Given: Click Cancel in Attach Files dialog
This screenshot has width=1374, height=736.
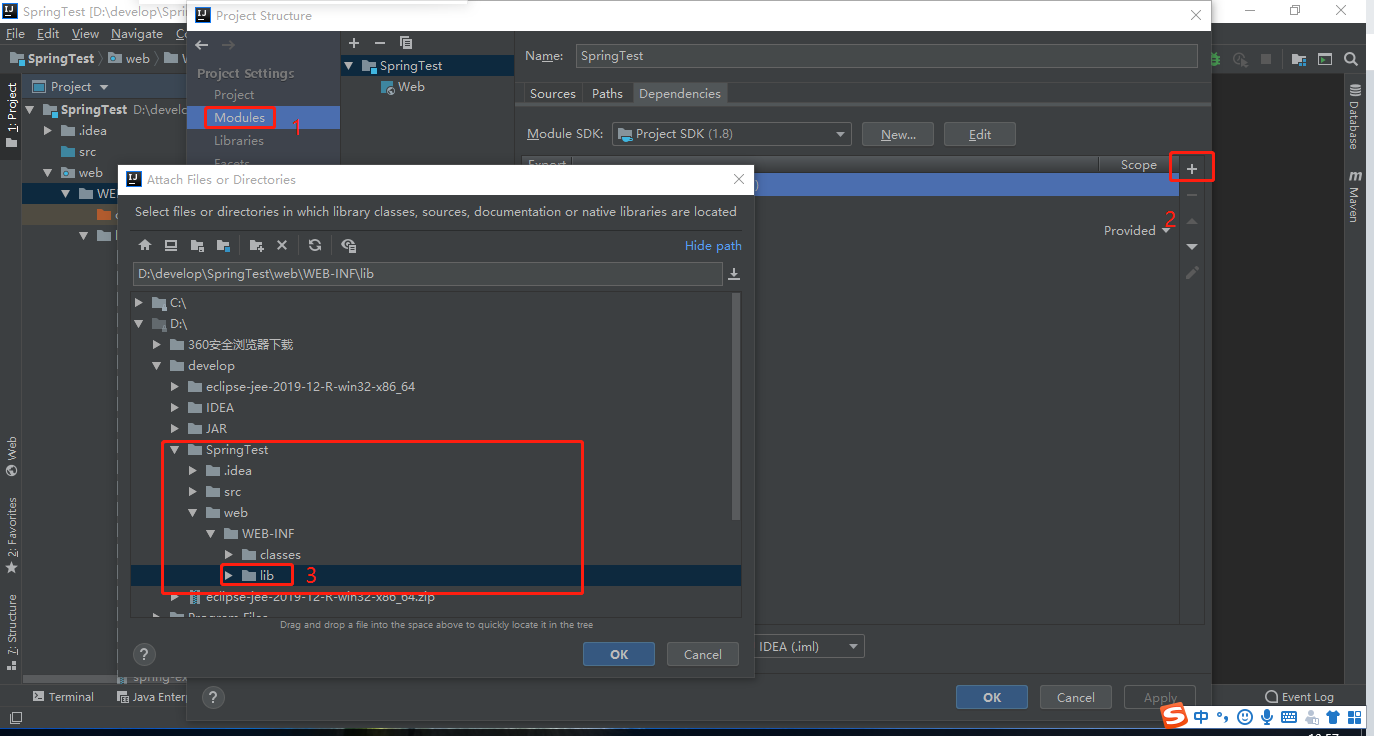Looking at the screenshot, I should click(703, 654).
